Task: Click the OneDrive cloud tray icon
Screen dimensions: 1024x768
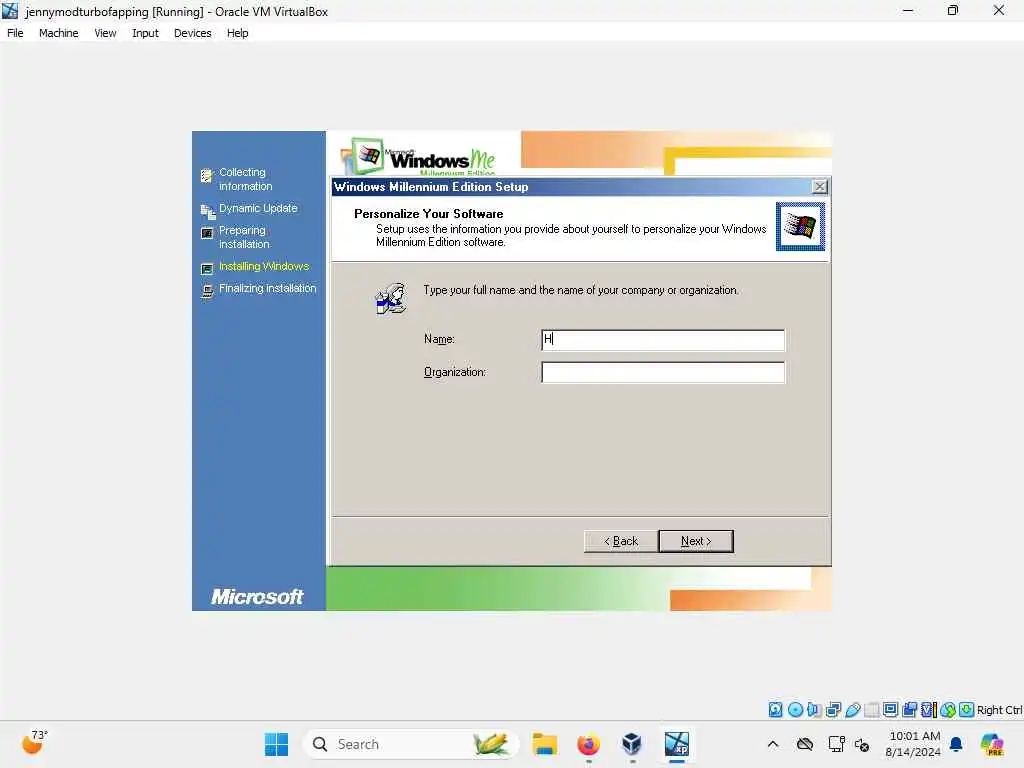Action: 805,744
